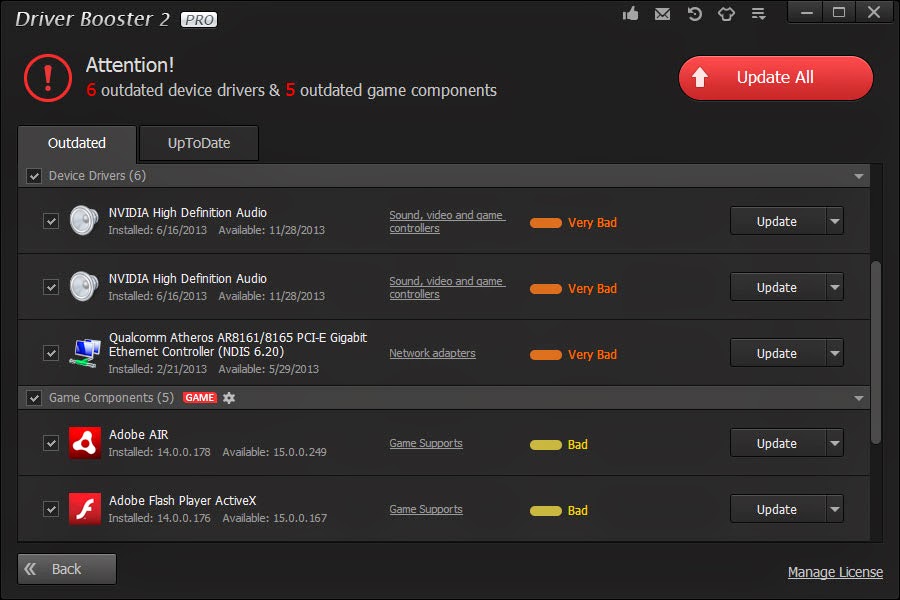Click the first NVIDIA audio speaker icon
The height and width of the screenshot is (600, 900).
pyautogui.click(x=84, y=220)
